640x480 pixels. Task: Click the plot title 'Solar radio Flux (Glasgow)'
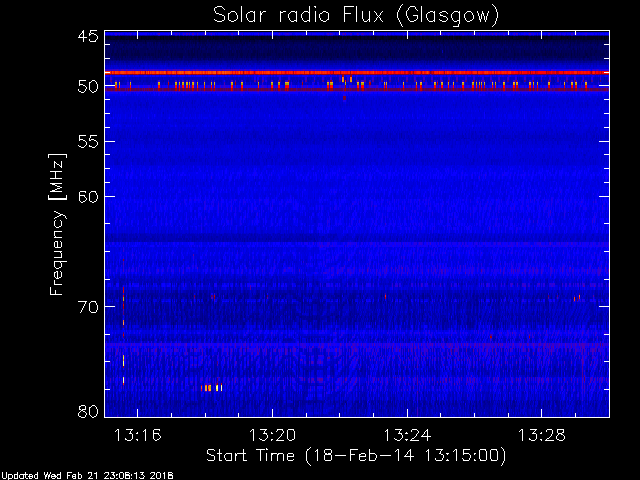(x=356, y=16)
